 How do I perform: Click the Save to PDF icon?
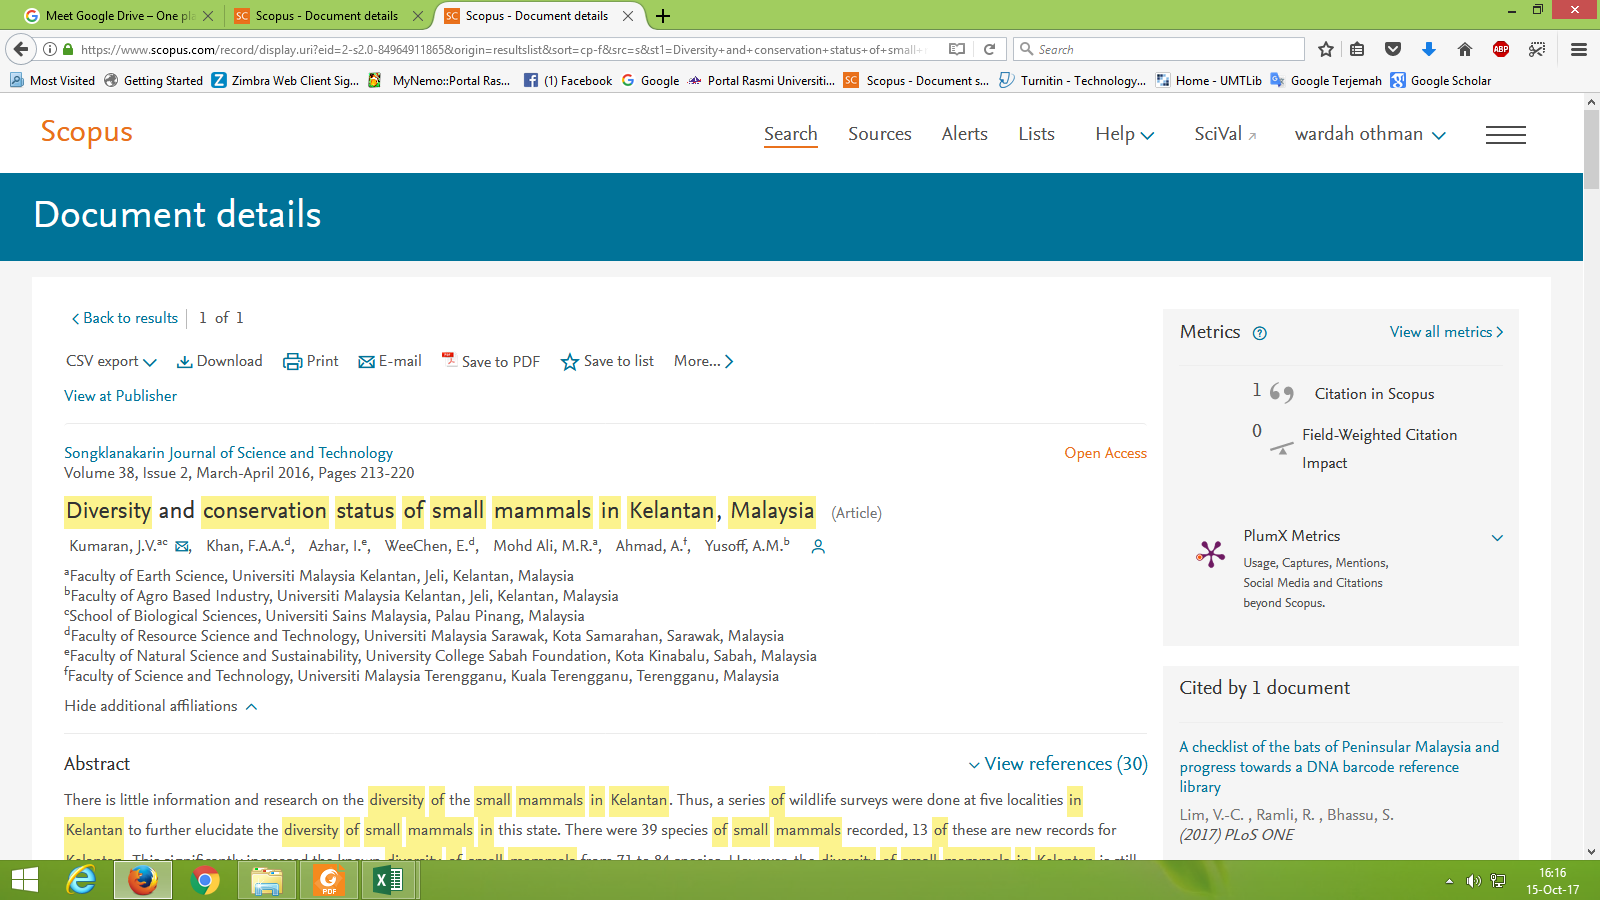point(449,360)
